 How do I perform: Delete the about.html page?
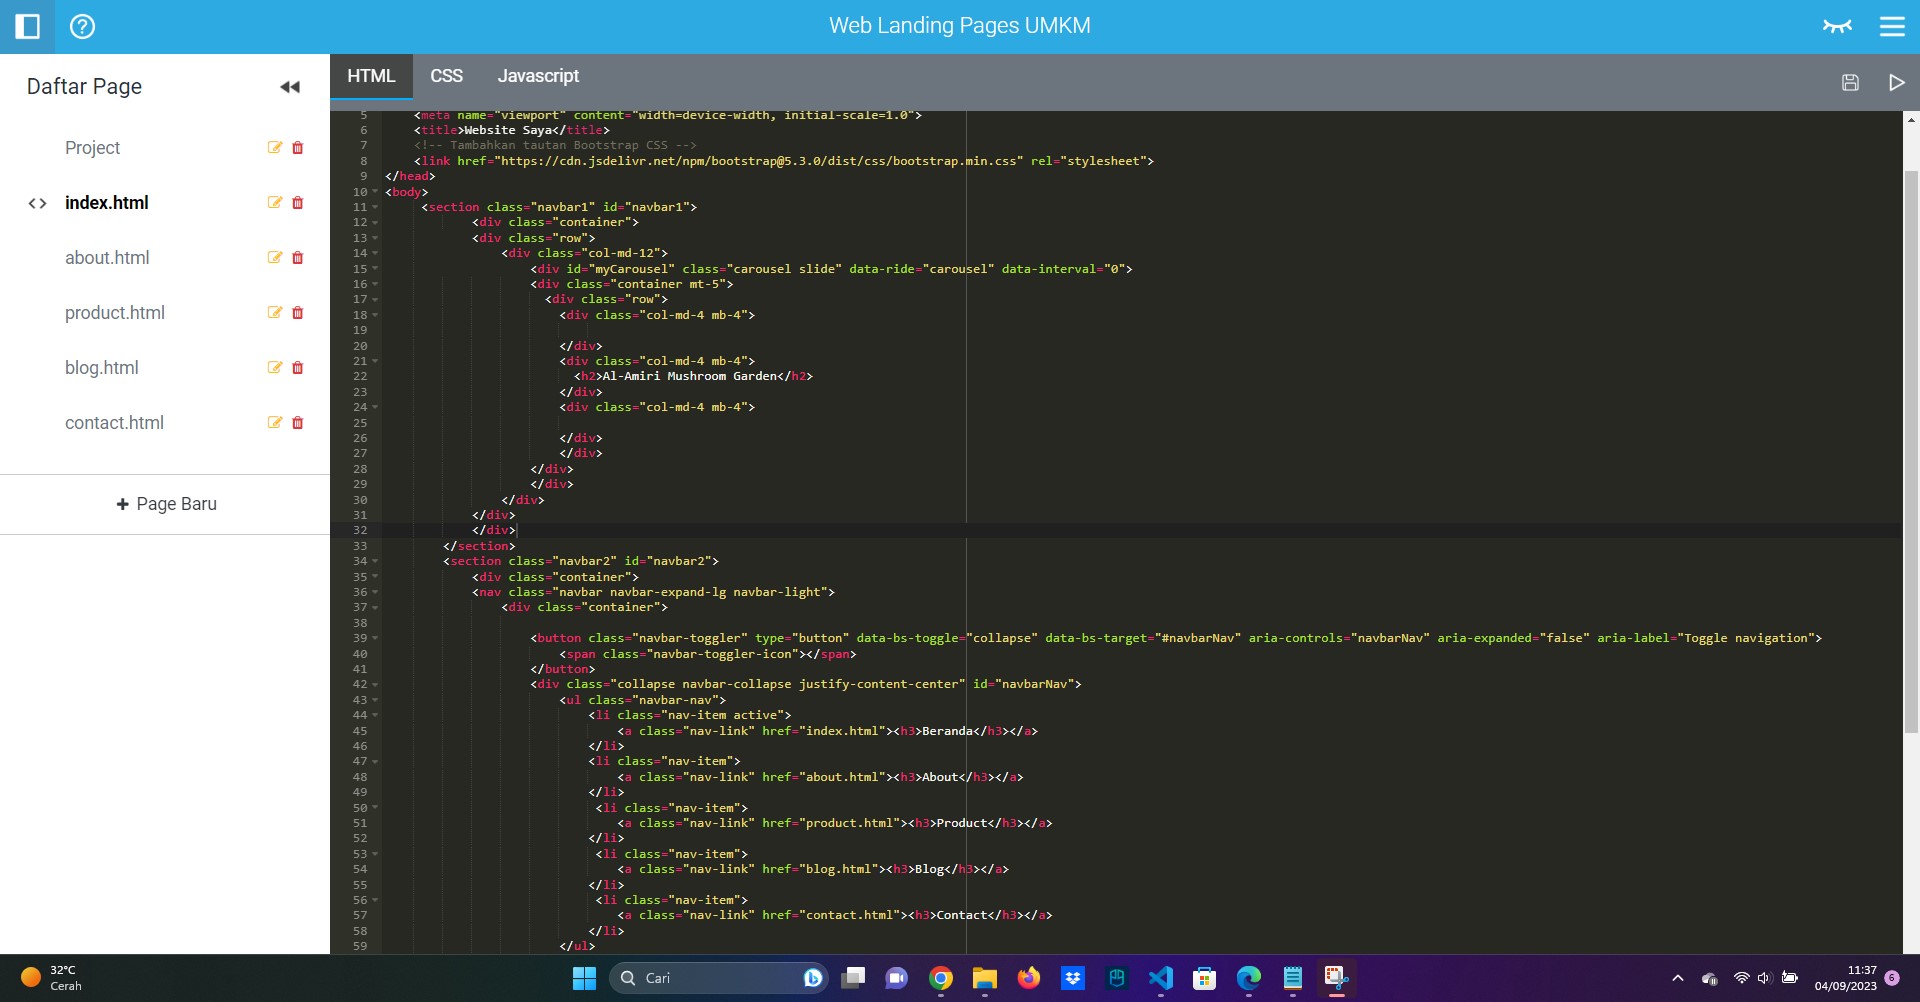point(297,258)
